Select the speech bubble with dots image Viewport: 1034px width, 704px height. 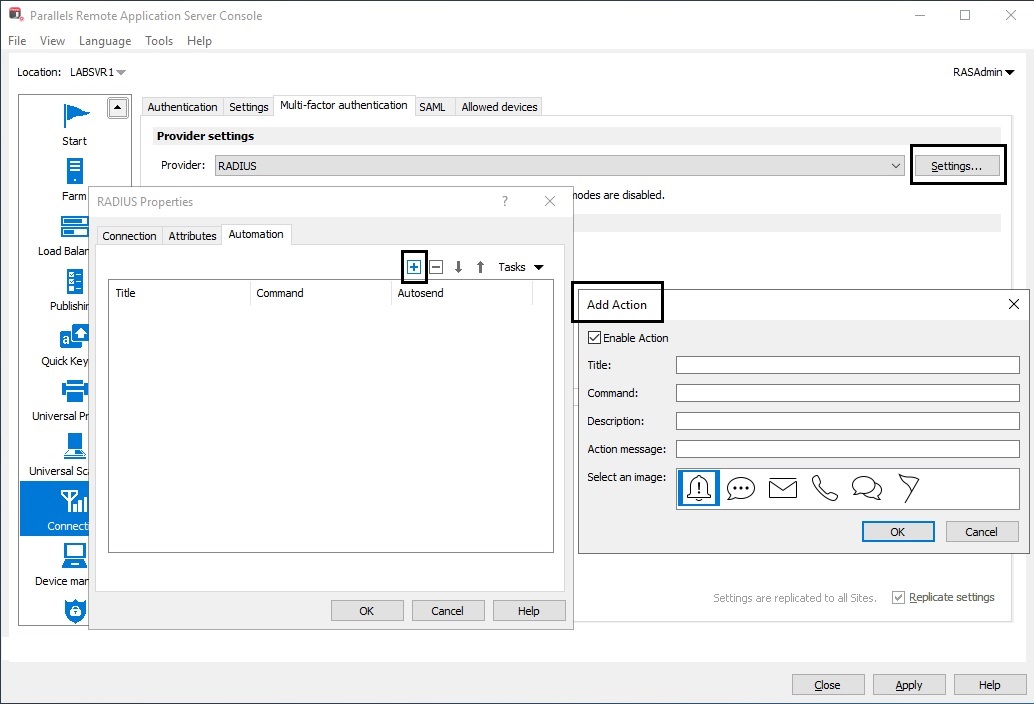tap(741, 488)
